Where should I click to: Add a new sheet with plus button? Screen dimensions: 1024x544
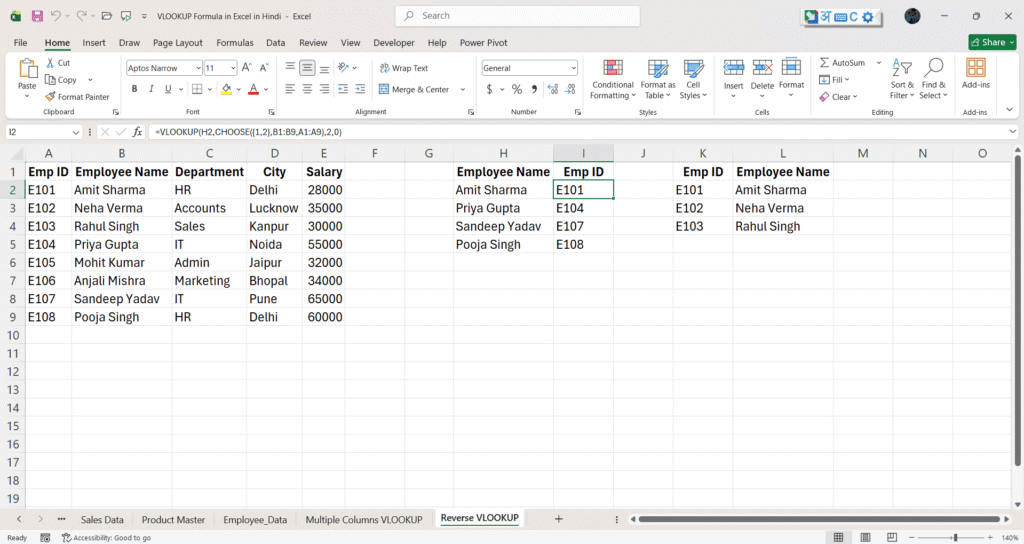558,519
